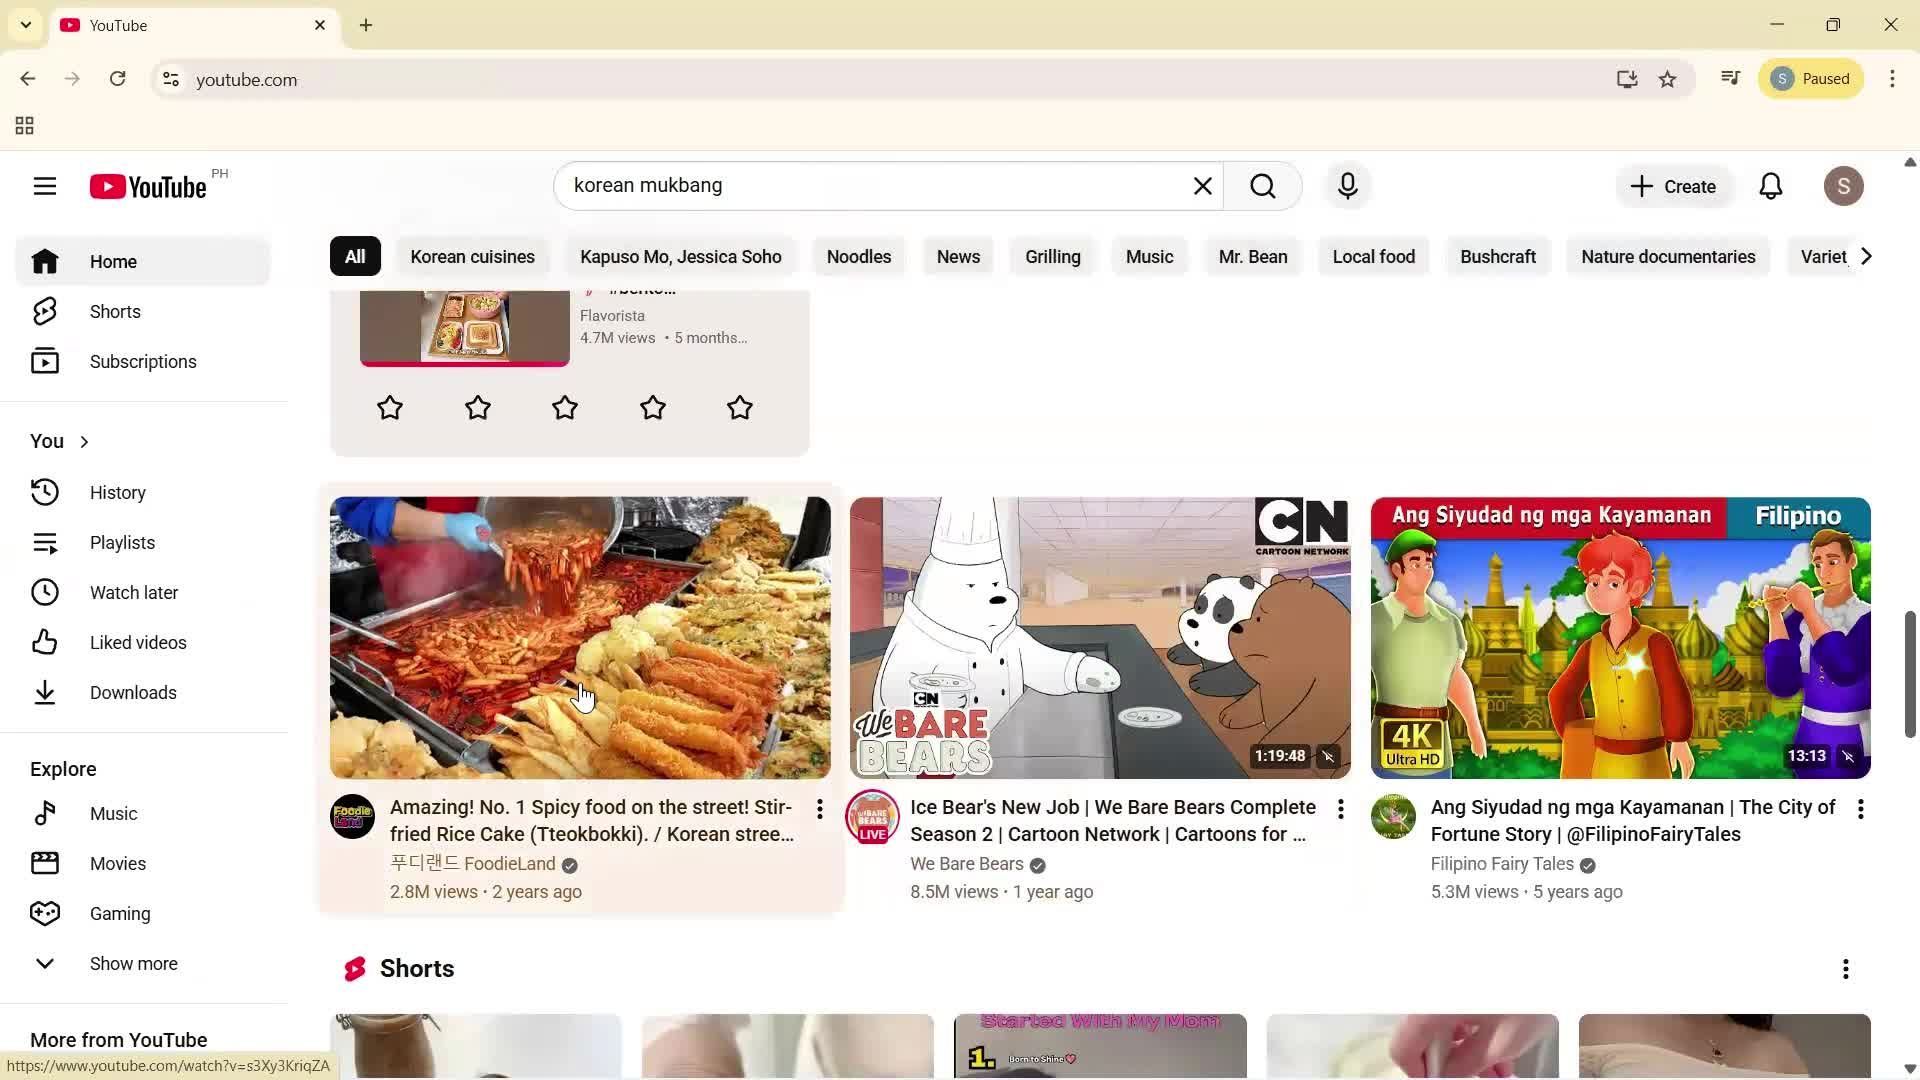
Task: Open the hamburger navigation menu
Action: 45,186
